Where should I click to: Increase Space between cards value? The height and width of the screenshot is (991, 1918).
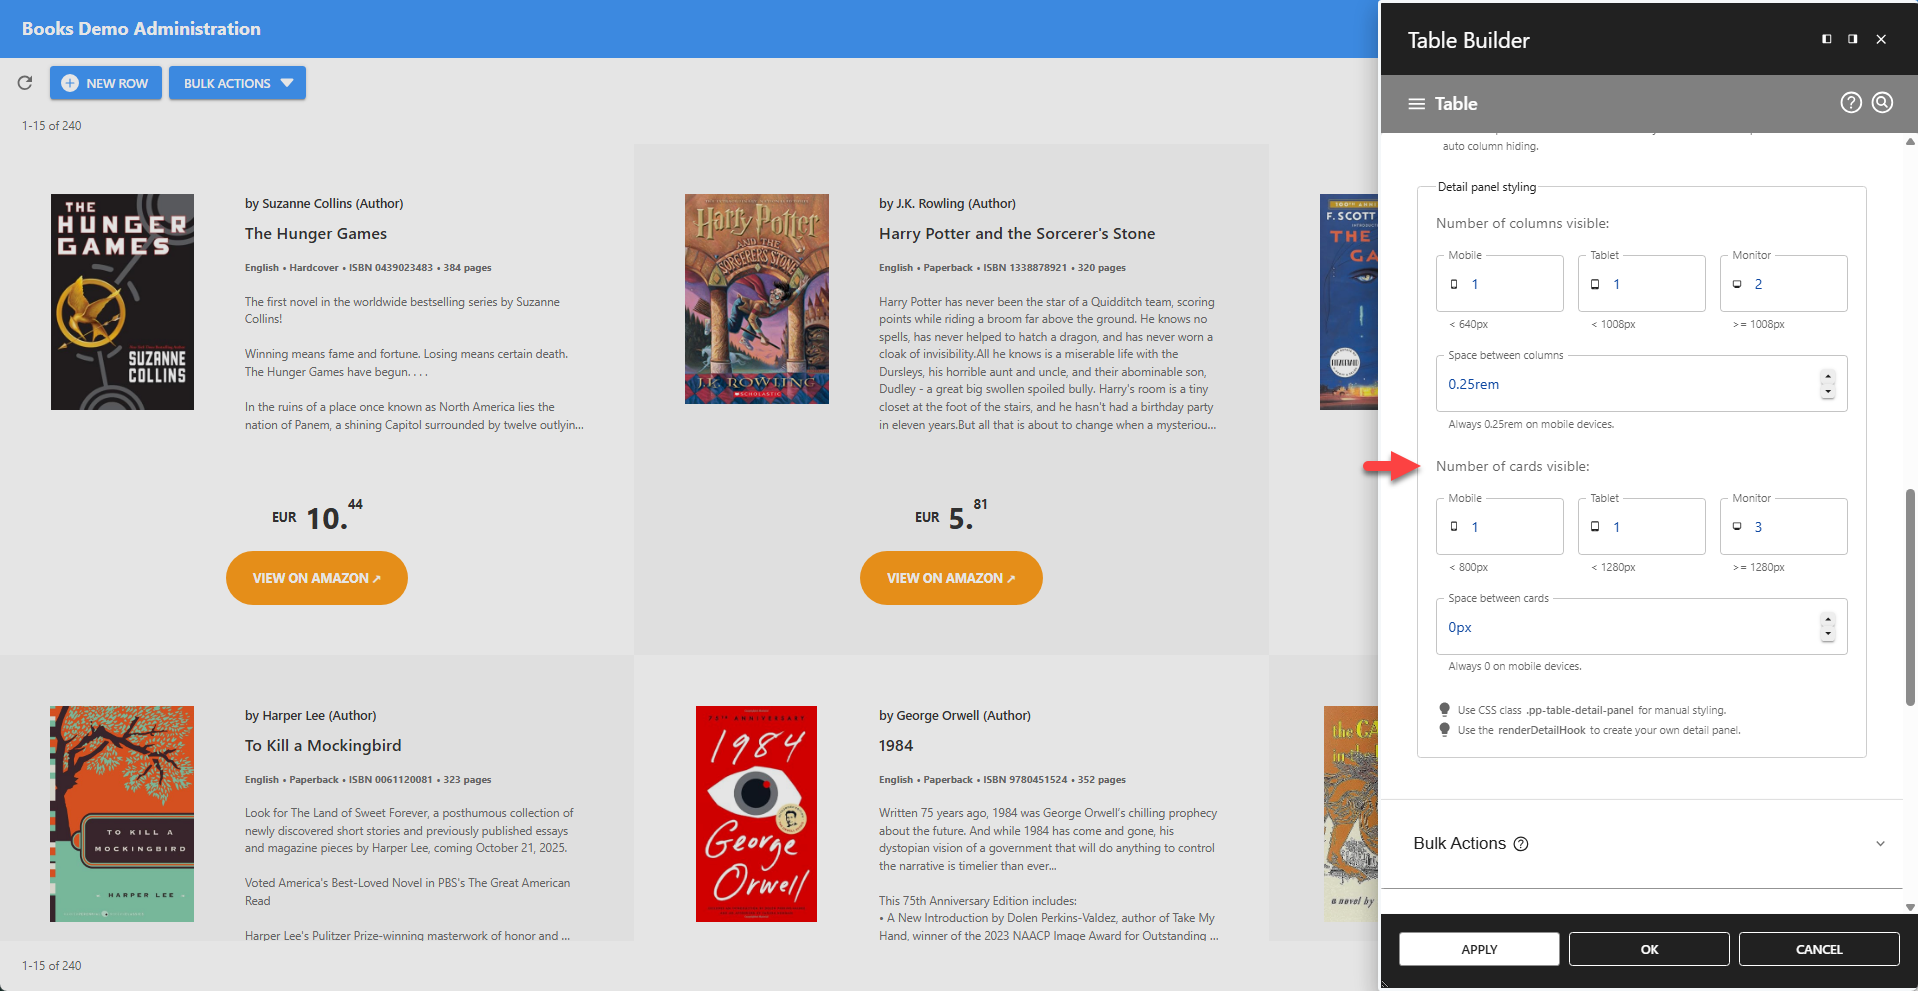click(x=1828, y=620)
